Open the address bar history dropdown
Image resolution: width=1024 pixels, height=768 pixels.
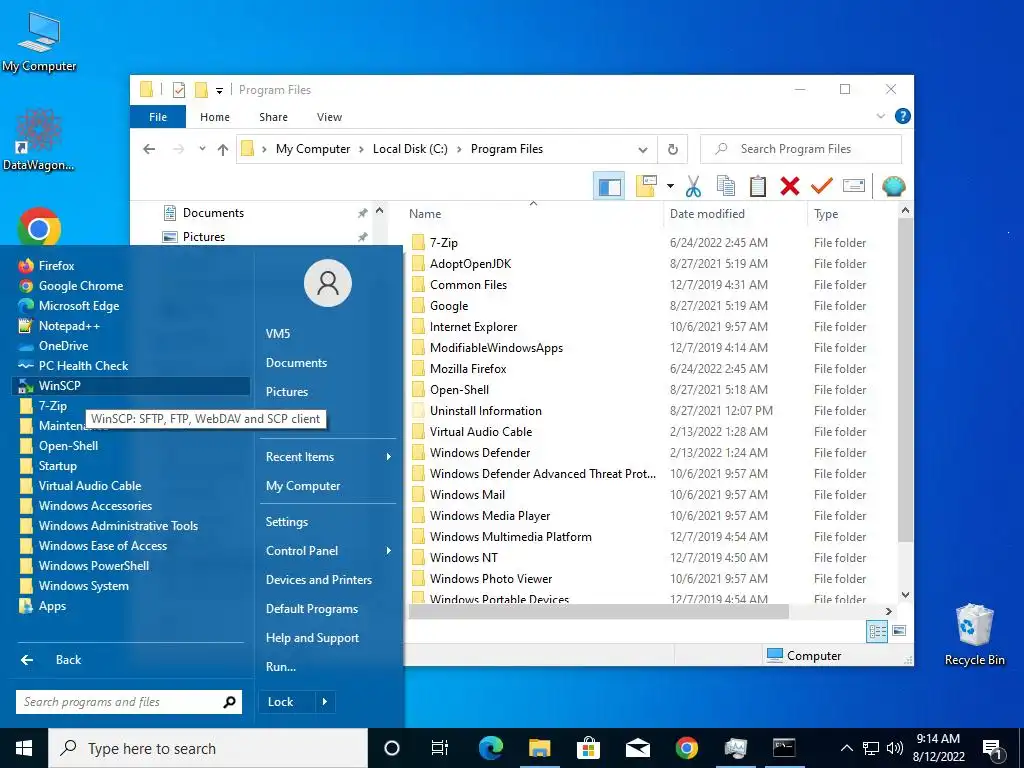(643, 150)
